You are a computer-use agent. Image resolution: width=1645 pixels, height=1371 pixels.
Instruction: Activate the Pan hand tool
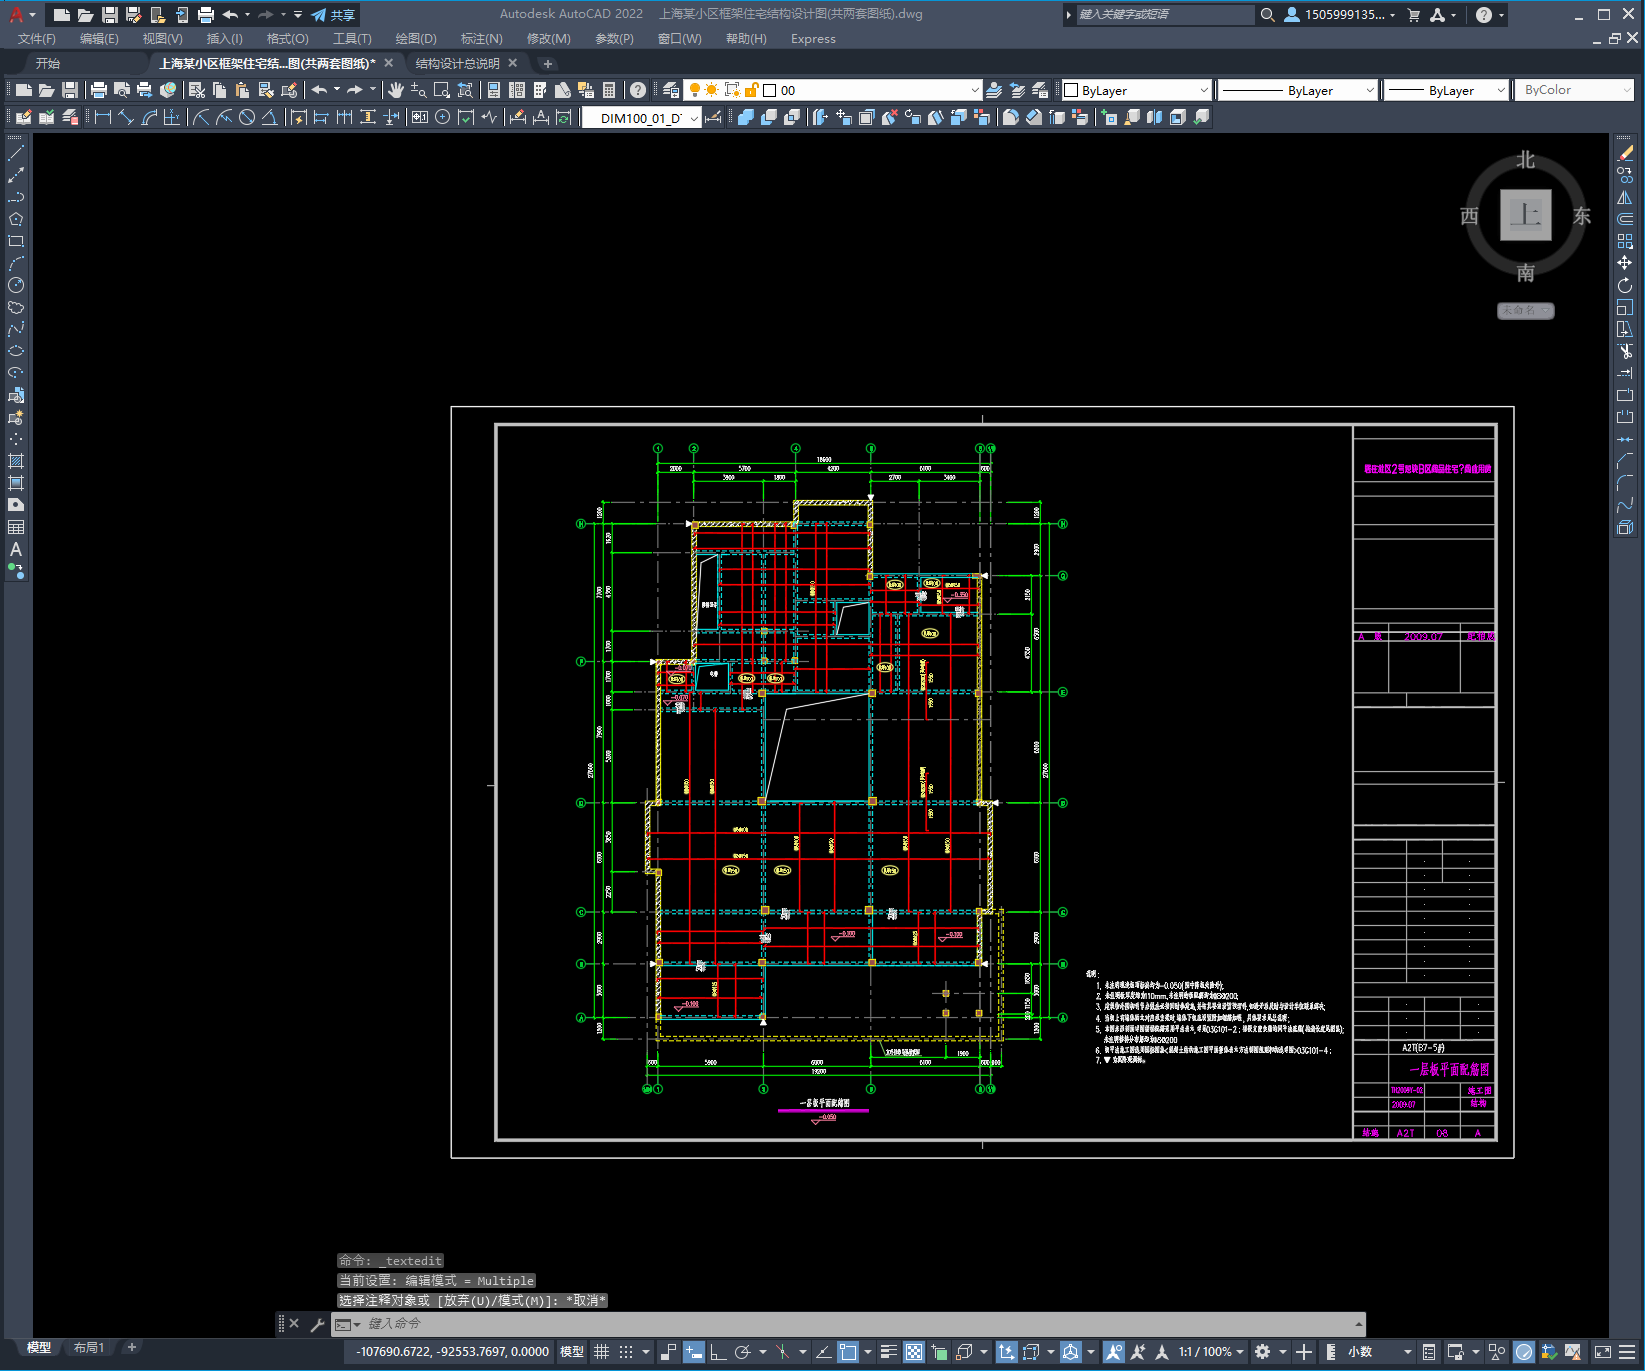396,90
